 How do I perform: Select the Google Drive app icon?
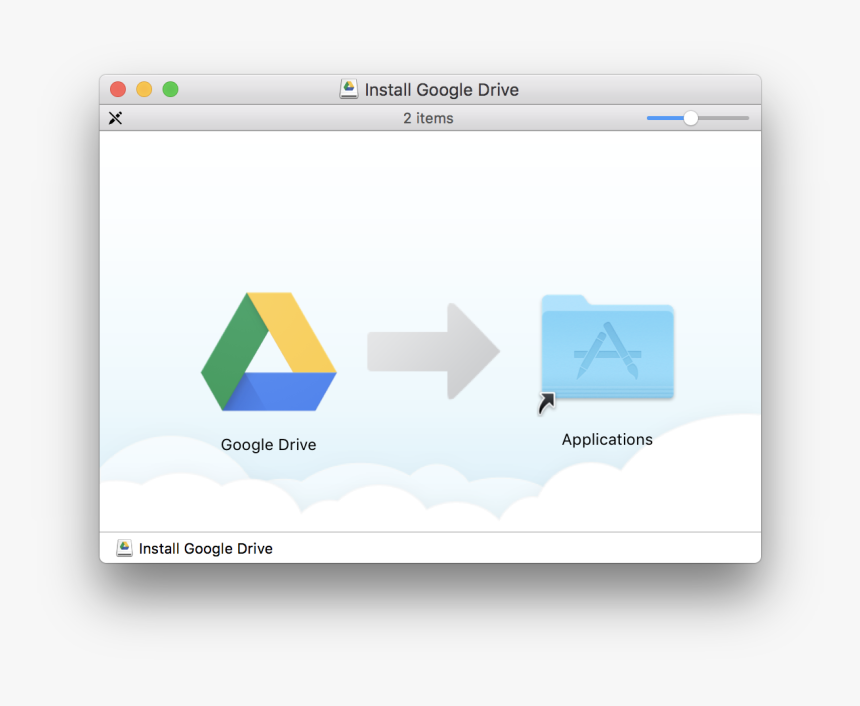[269, 352]
